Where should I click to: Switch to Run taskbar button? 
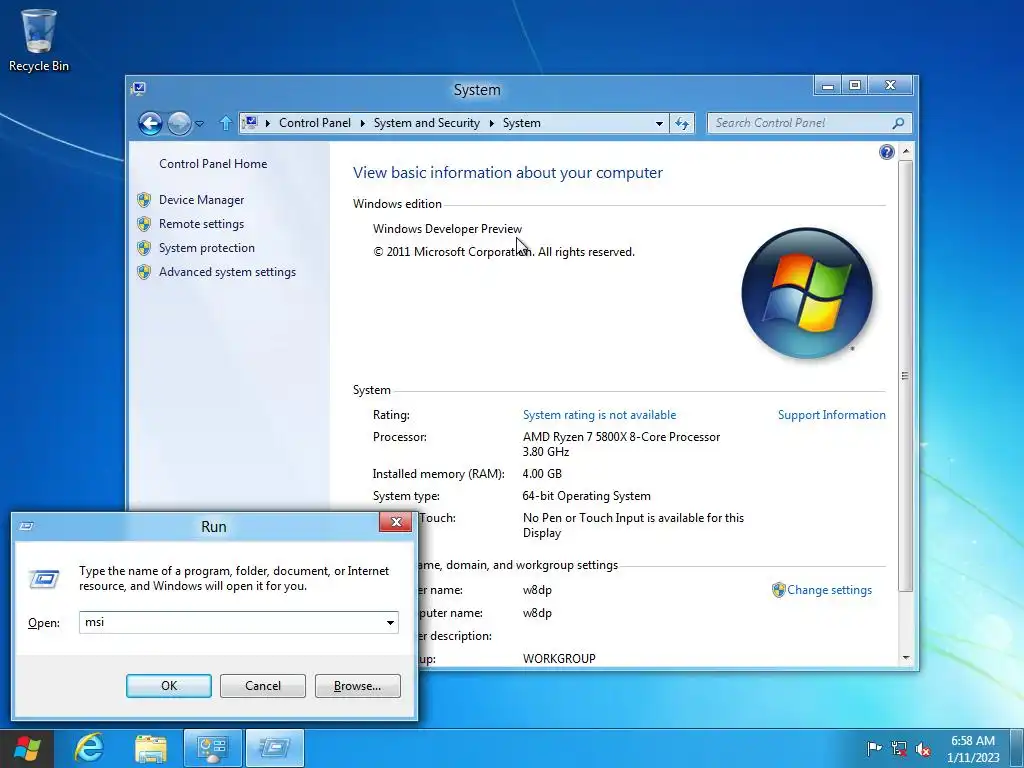point(274,748)
